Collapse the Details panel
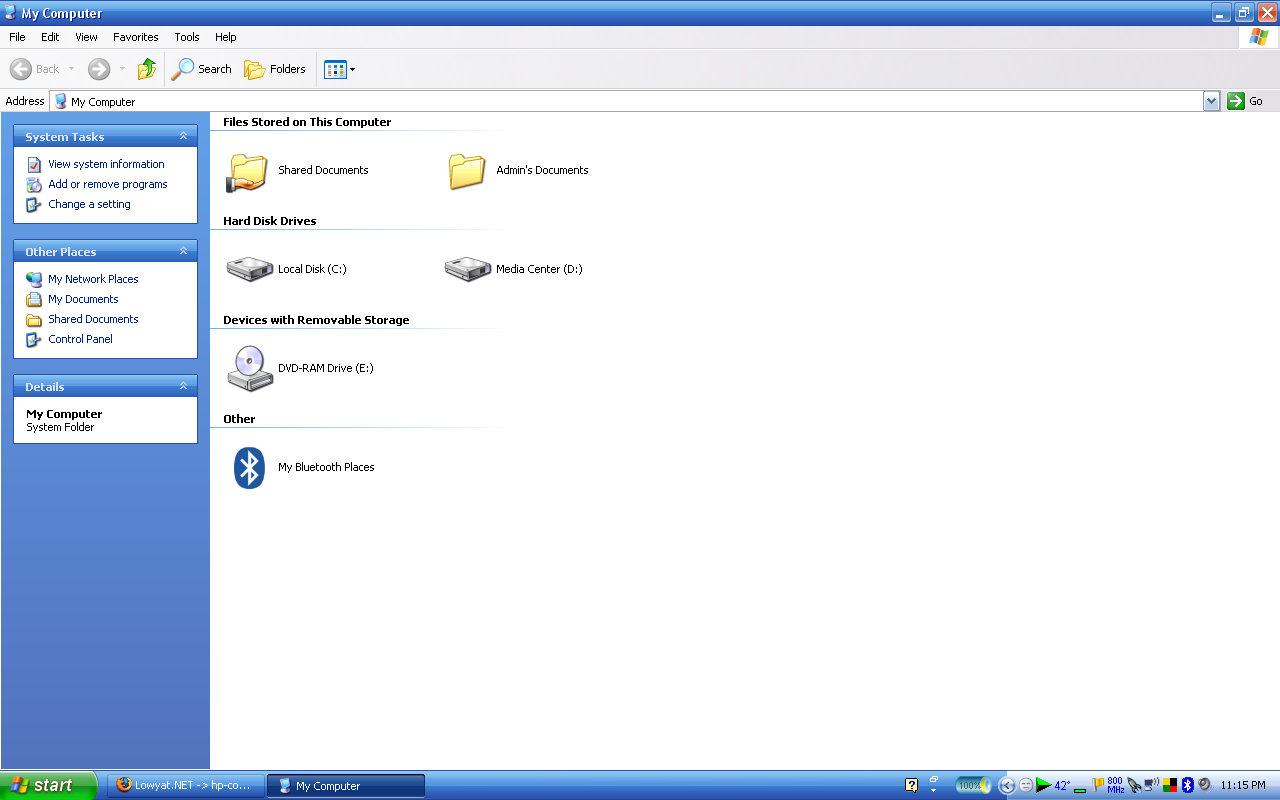 (183, 387)
